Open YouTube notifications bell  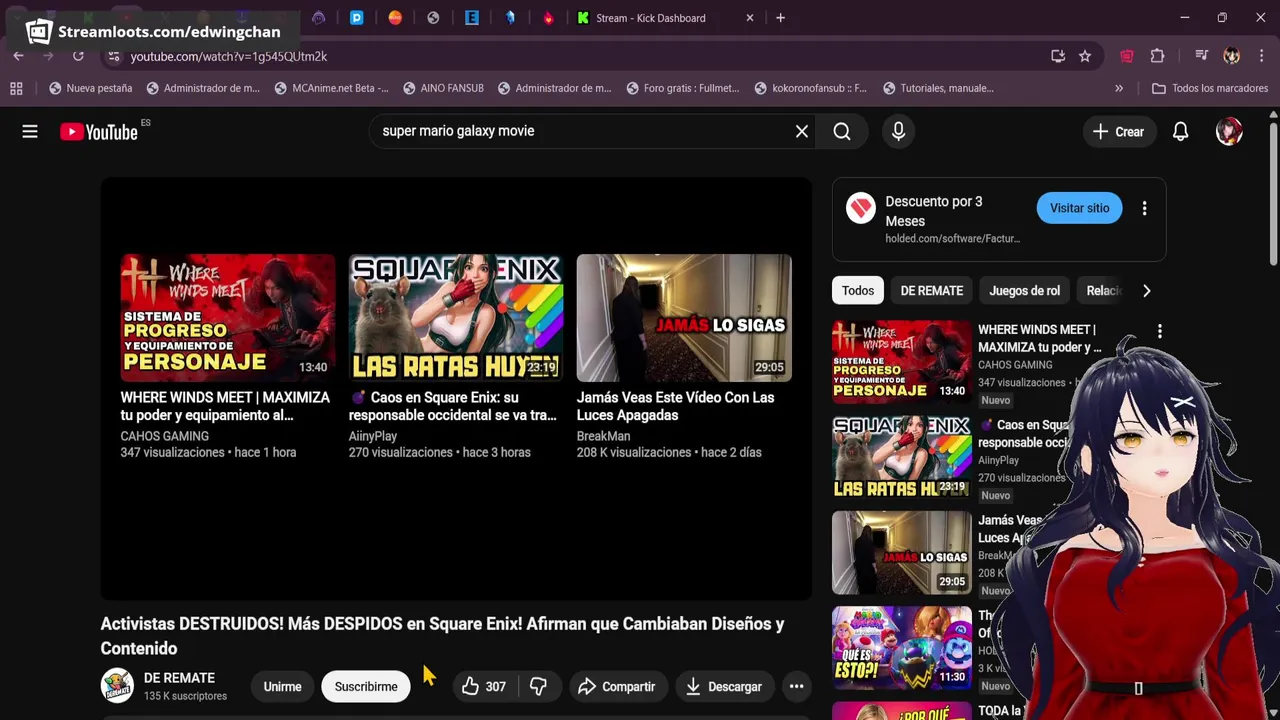[x=1180, y=131]
